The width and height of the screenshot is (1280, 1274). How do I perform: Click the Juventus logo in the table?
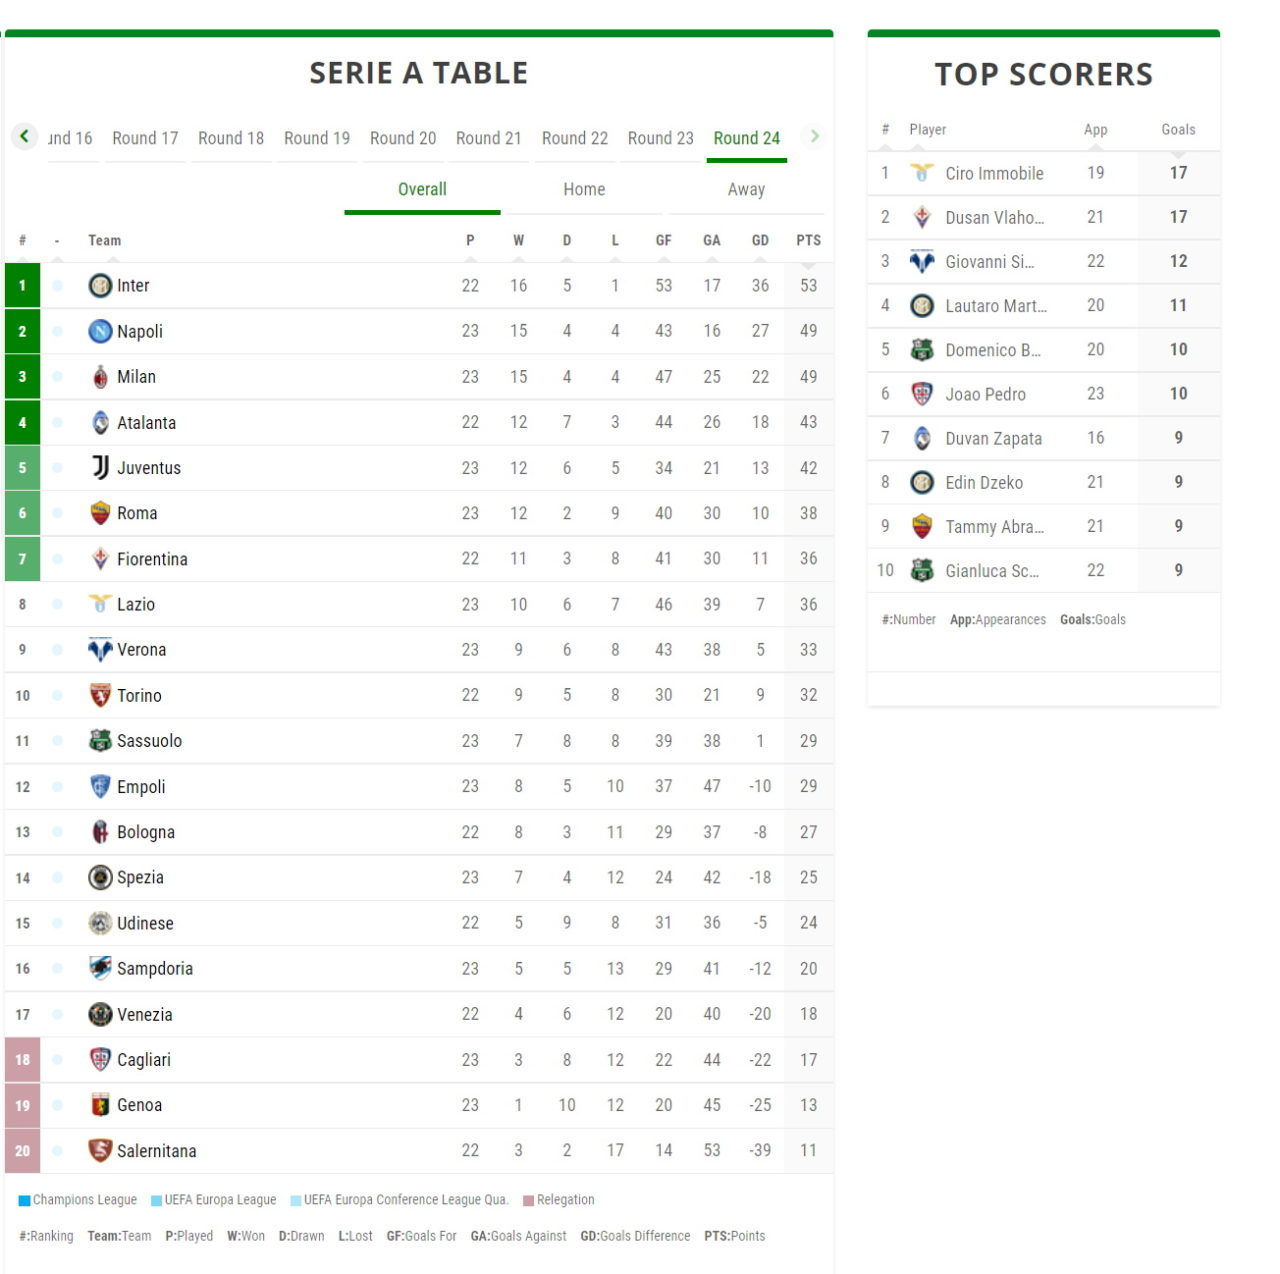click(100, 467)
